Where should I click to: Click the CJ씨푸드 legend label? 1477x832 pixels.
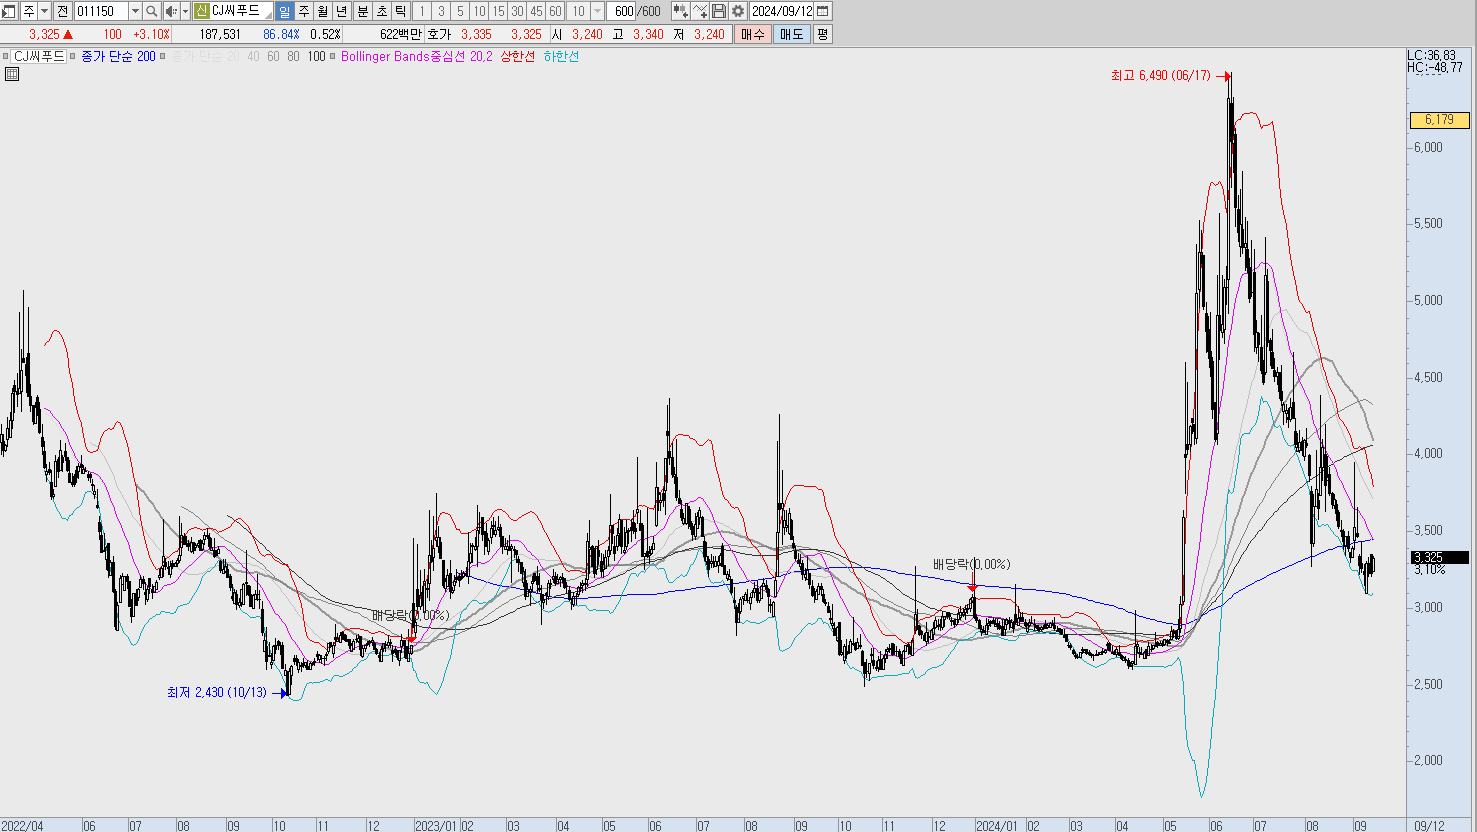[x=40, y=56]
